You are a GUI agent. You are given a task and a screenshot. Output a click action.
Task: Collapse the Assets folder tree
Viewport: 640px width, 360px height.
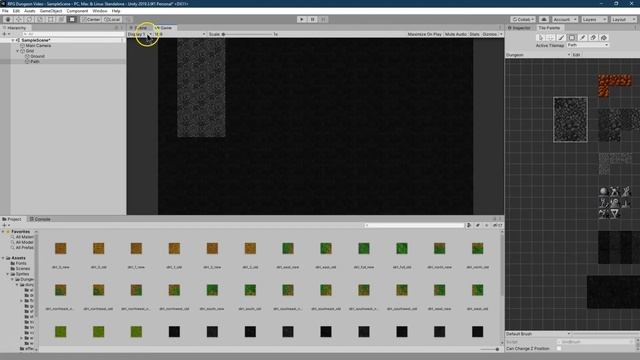3,258
